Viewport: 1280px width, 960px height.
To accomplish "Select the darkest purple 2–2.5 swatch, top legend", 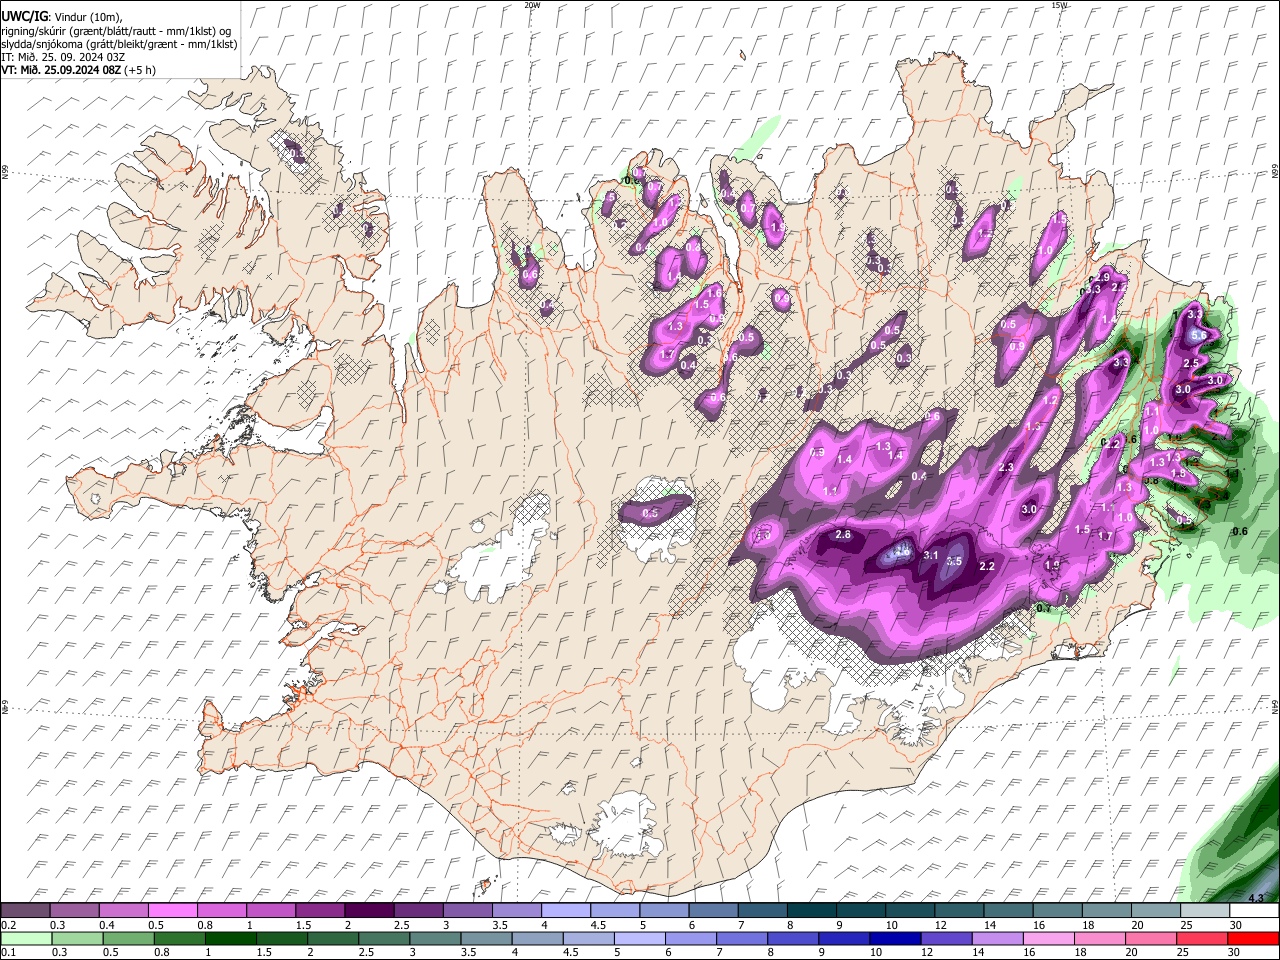I will [369, 911].
